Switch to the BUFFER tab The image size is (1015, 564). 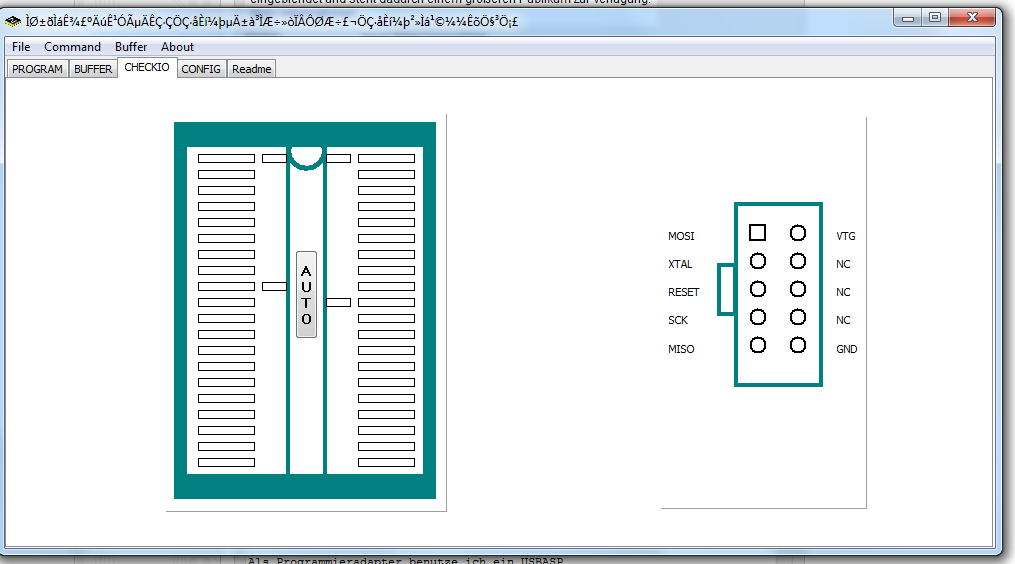(93, 69)
